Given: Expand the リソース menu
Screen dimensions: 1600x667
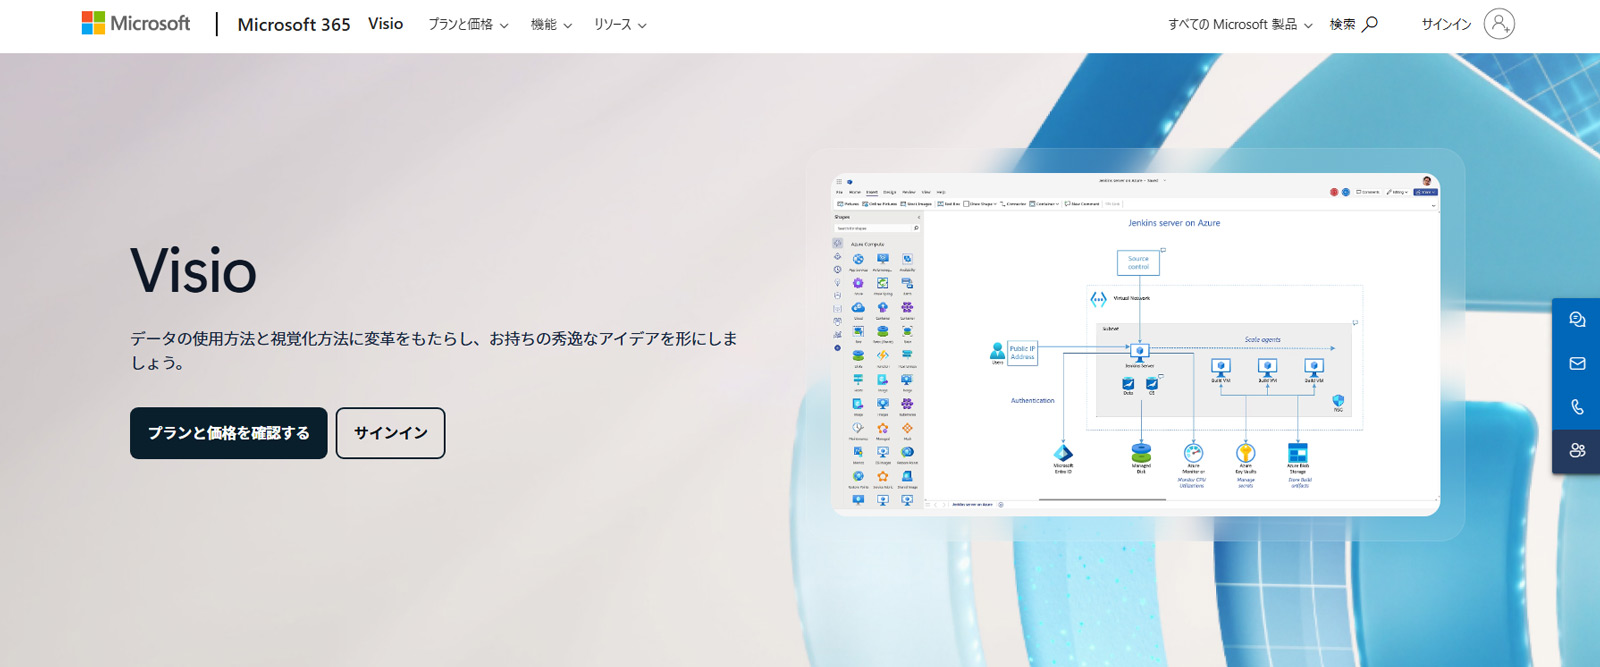Looking at the screenshot, I should click(620, 24).
